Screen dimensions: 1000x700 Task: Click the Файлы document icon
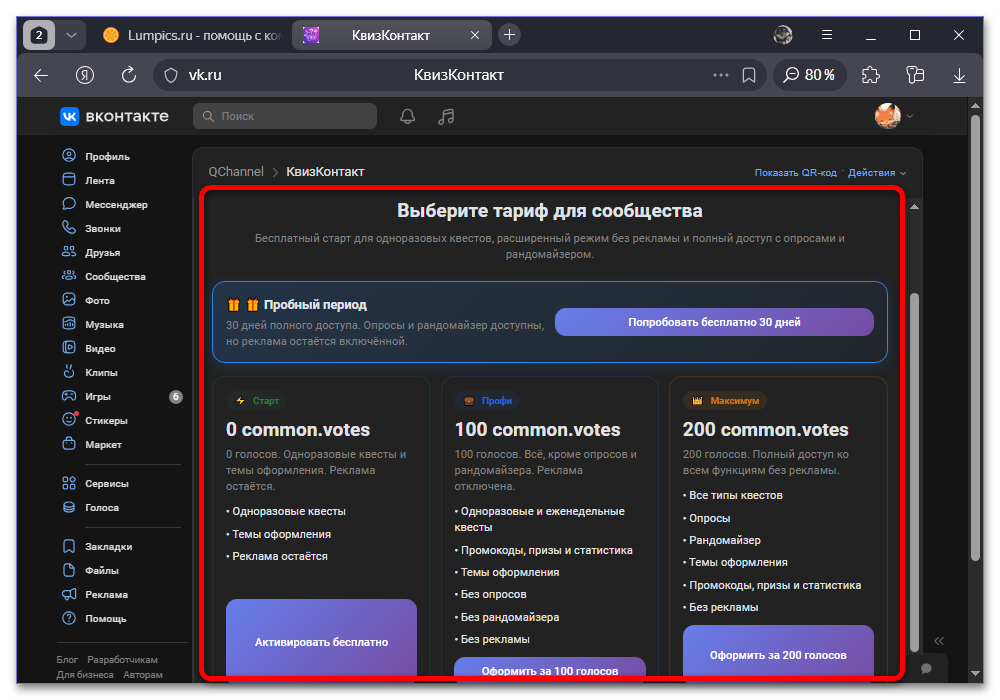point(69,570)
